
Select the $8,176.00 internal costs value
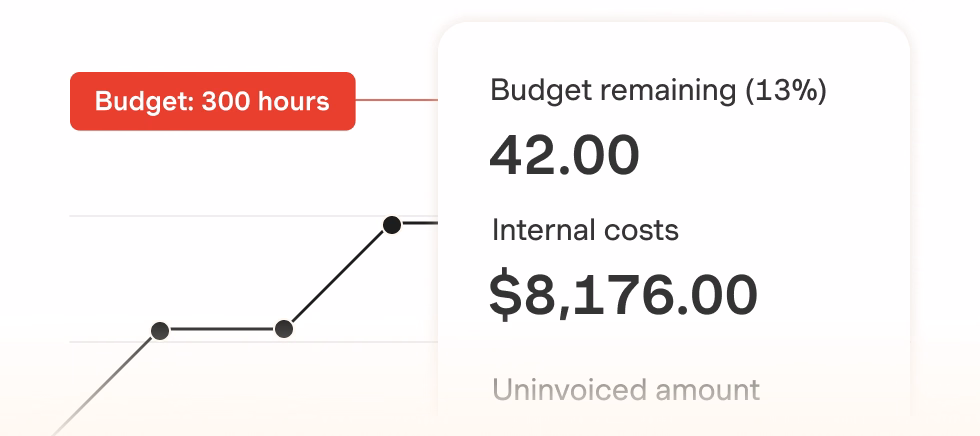[x=622, y=293]
